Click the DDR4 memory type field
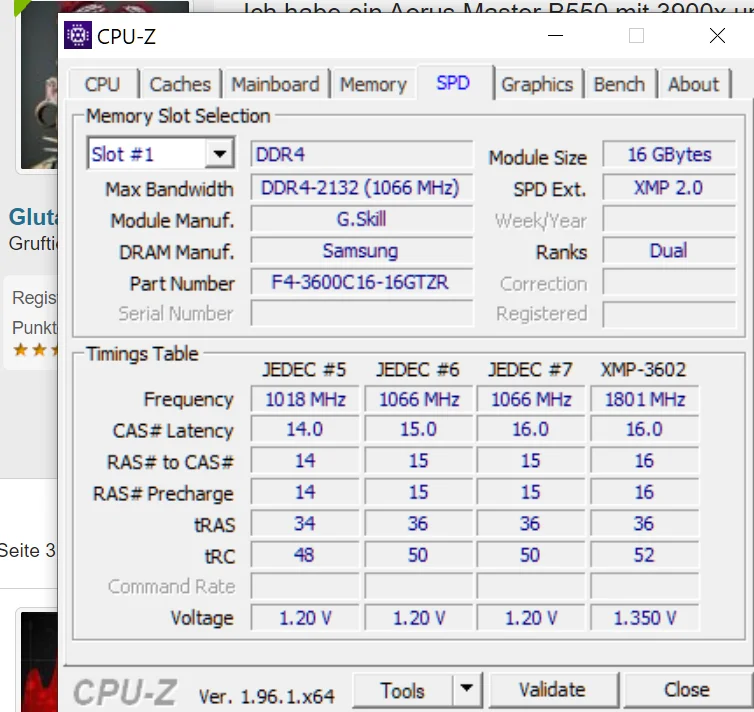 362,154
